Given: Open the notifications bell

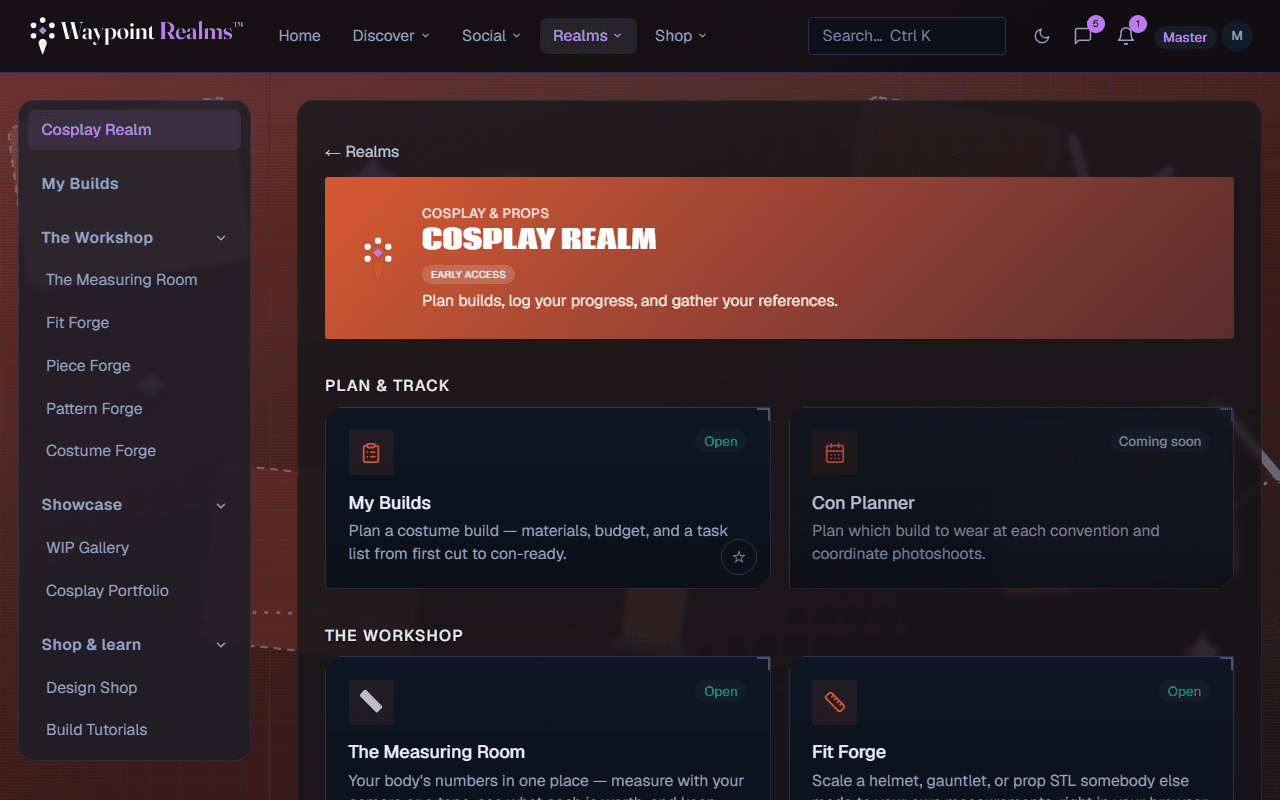Looking at the screenshot, I should coord(1126,36).
